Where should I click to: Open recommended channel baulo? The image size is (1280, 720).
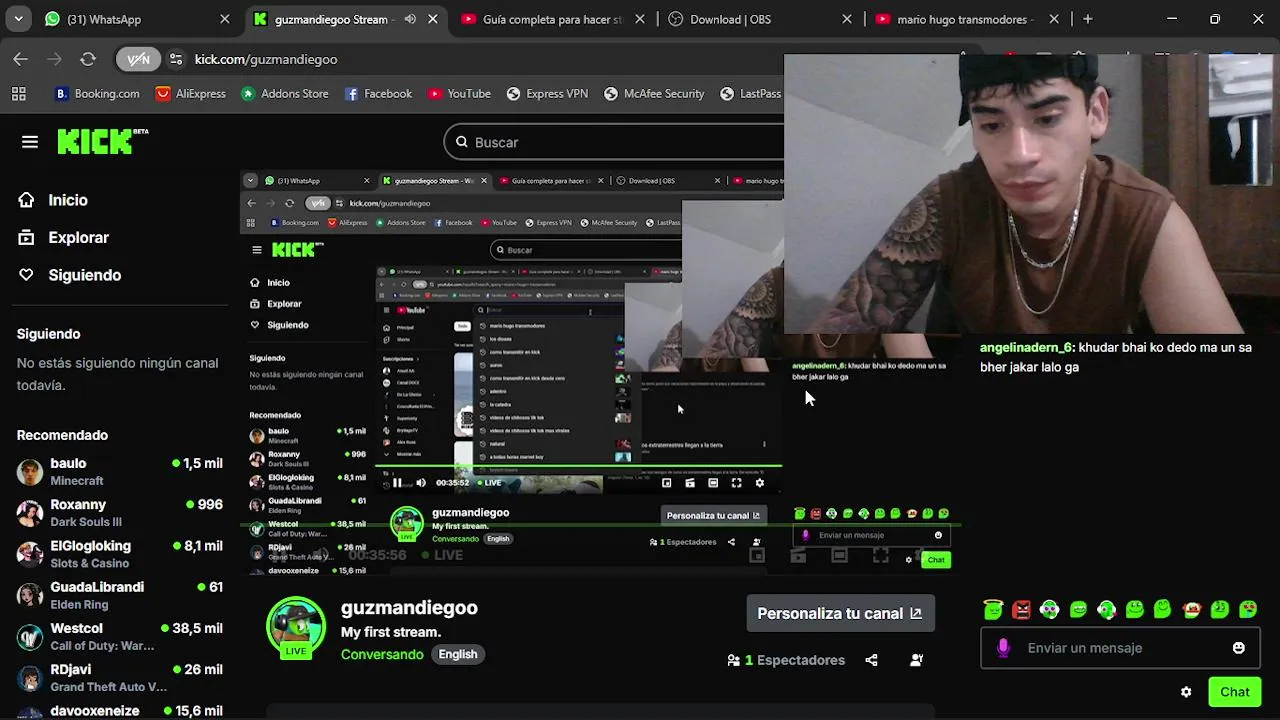point(120,471)
